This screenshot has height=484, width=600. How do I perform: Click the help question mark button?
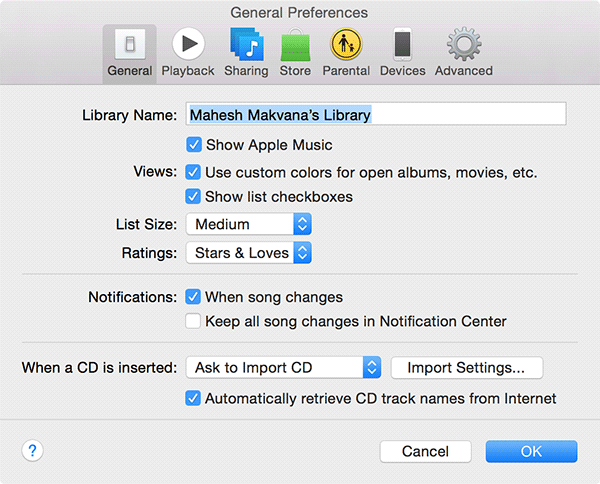tap(33, 451)
